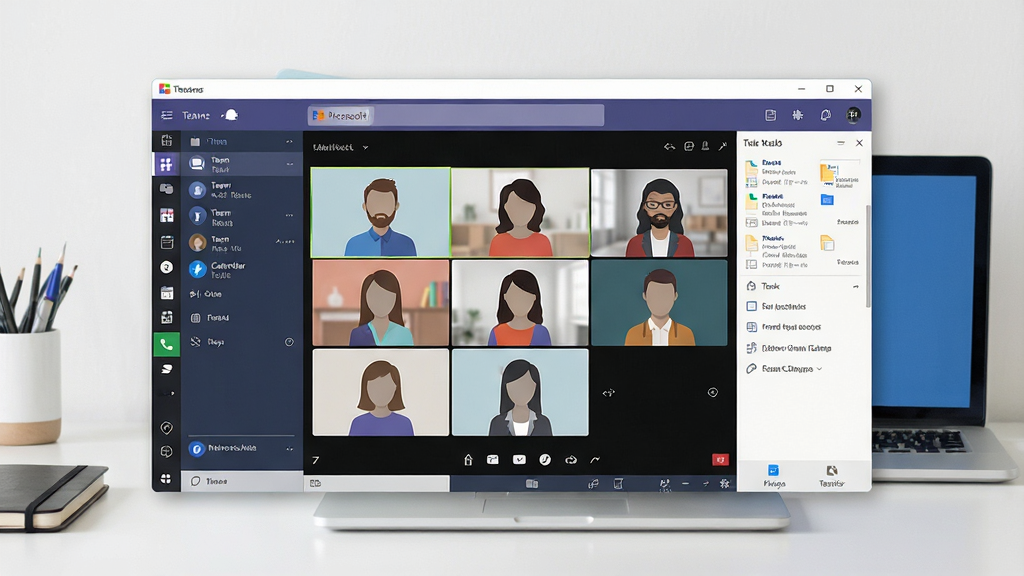This screenshot has width=1024, height=576.
Task: Click the reply arrows icon above video grid
Action: click(x=669, y=146)
